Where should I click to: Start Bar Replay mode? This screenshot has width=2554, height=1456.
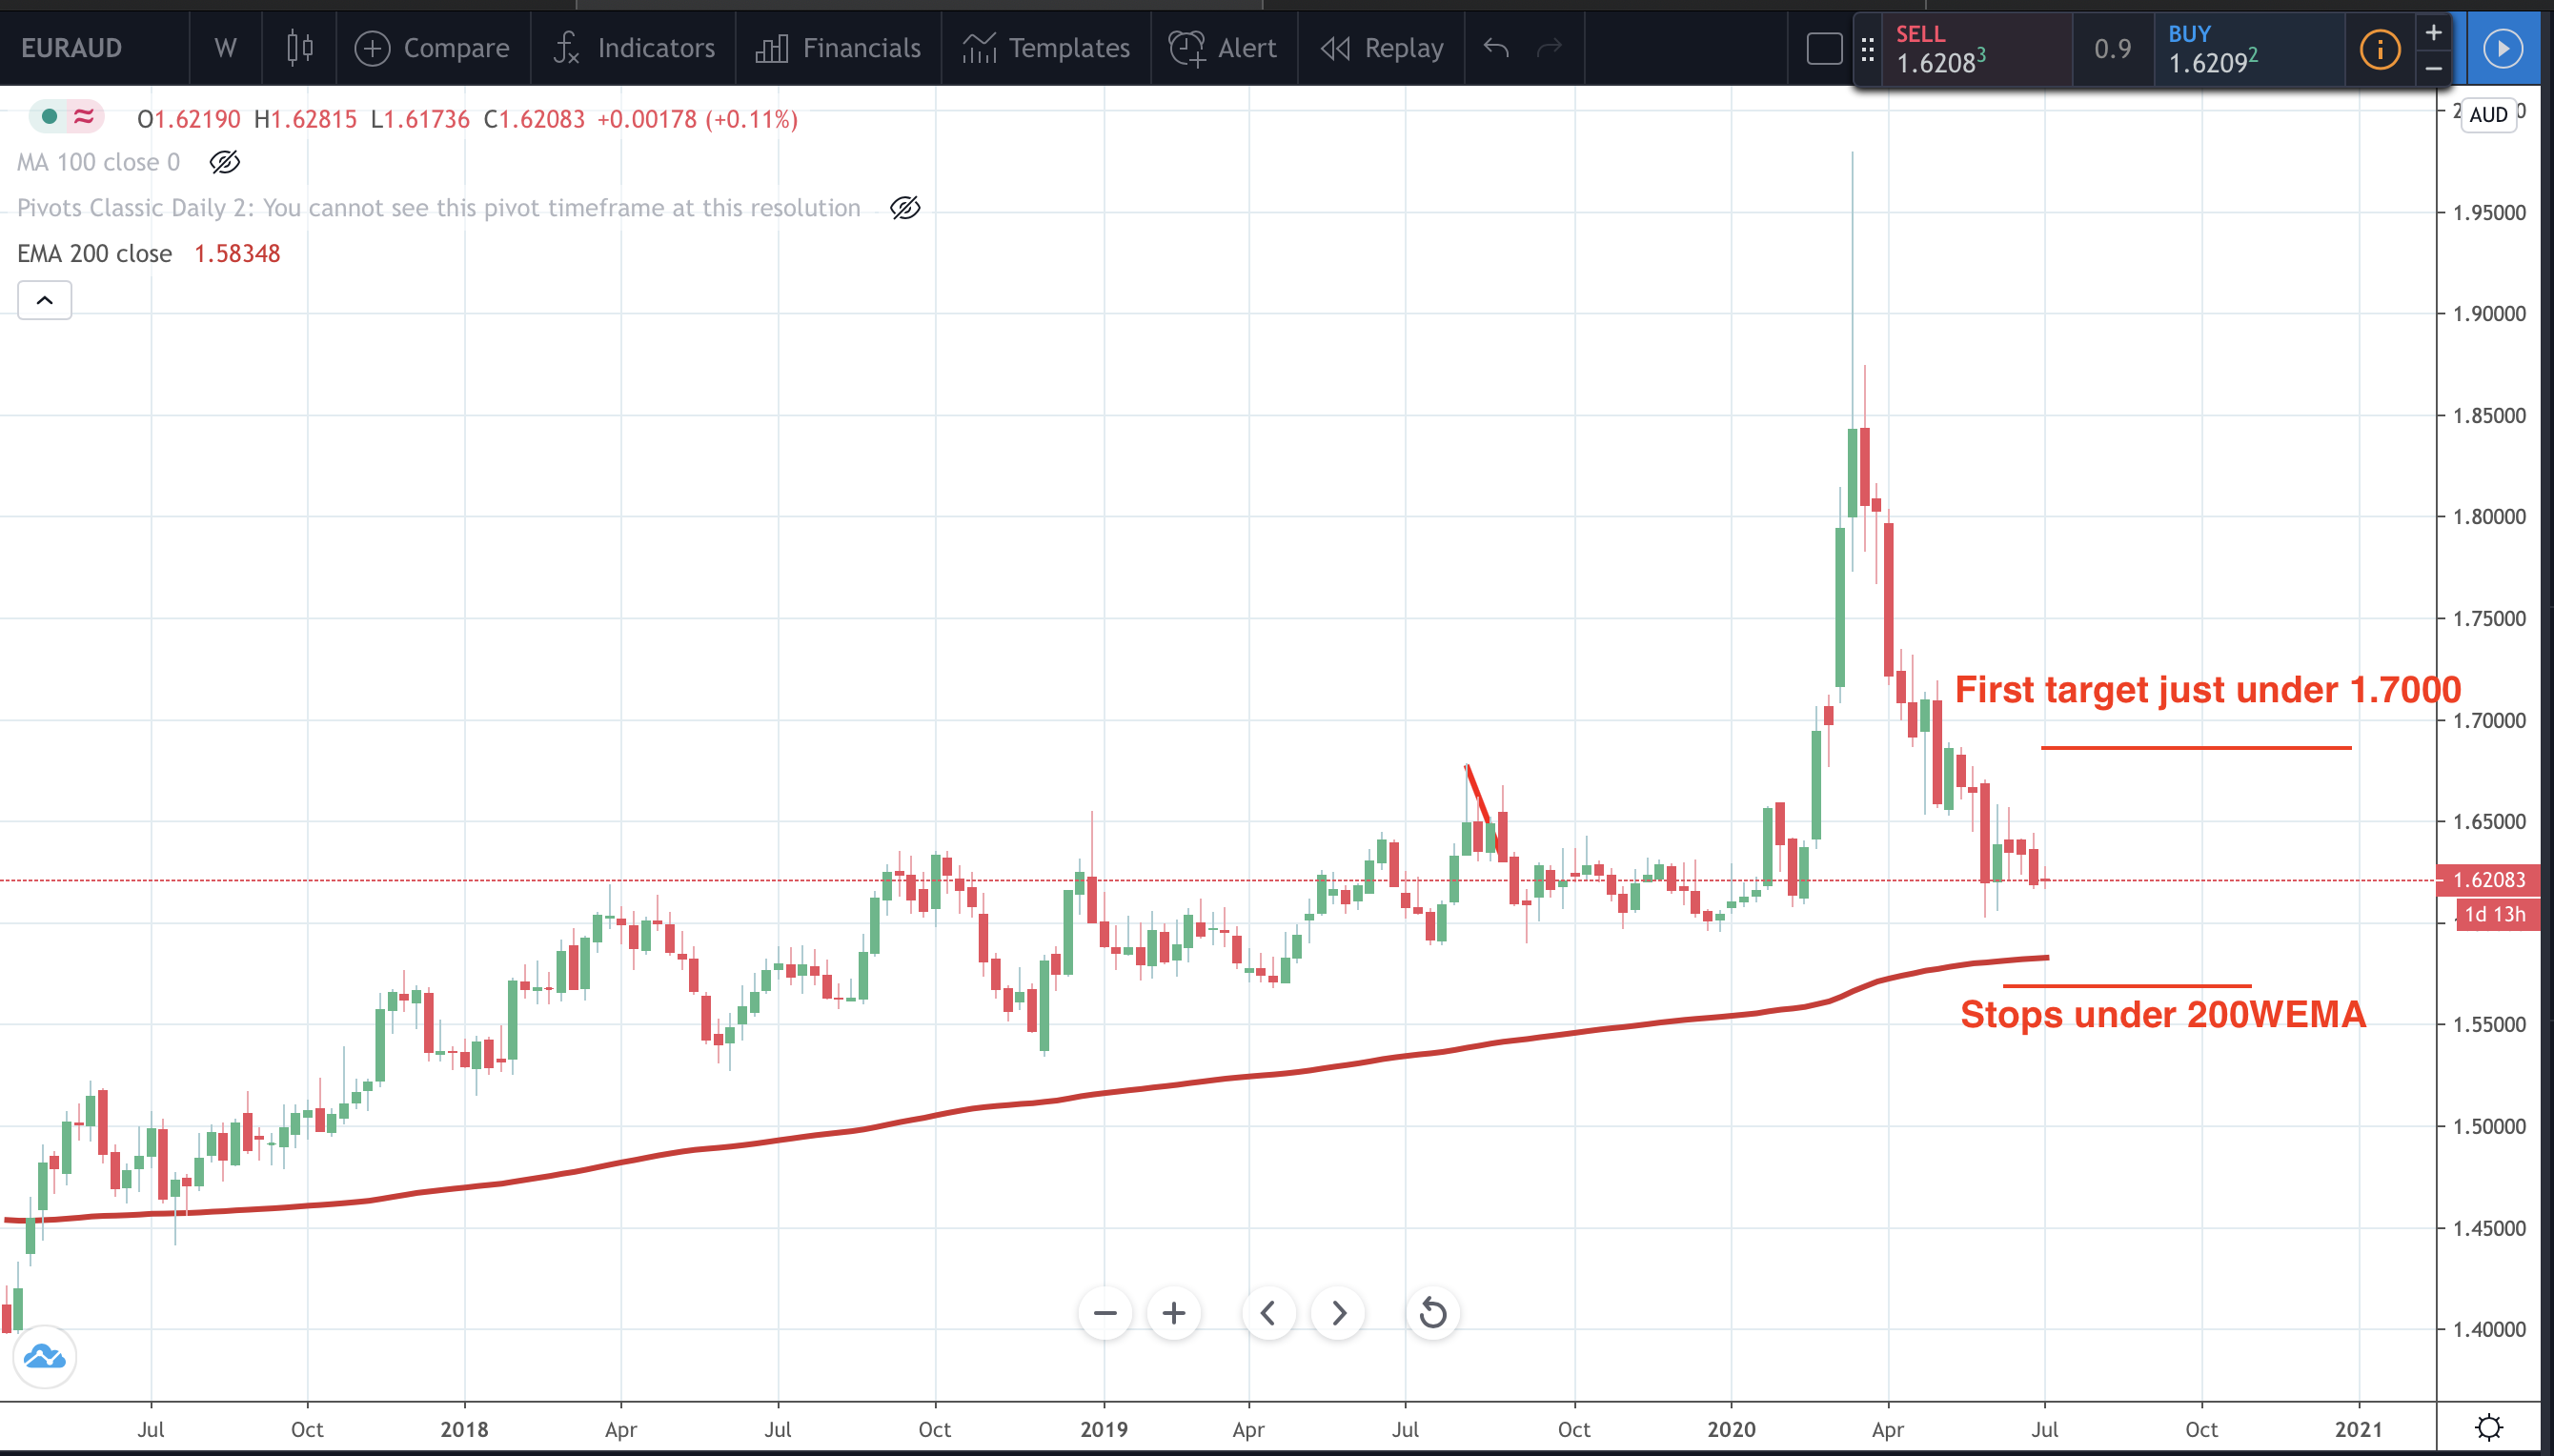(1381, 48)
